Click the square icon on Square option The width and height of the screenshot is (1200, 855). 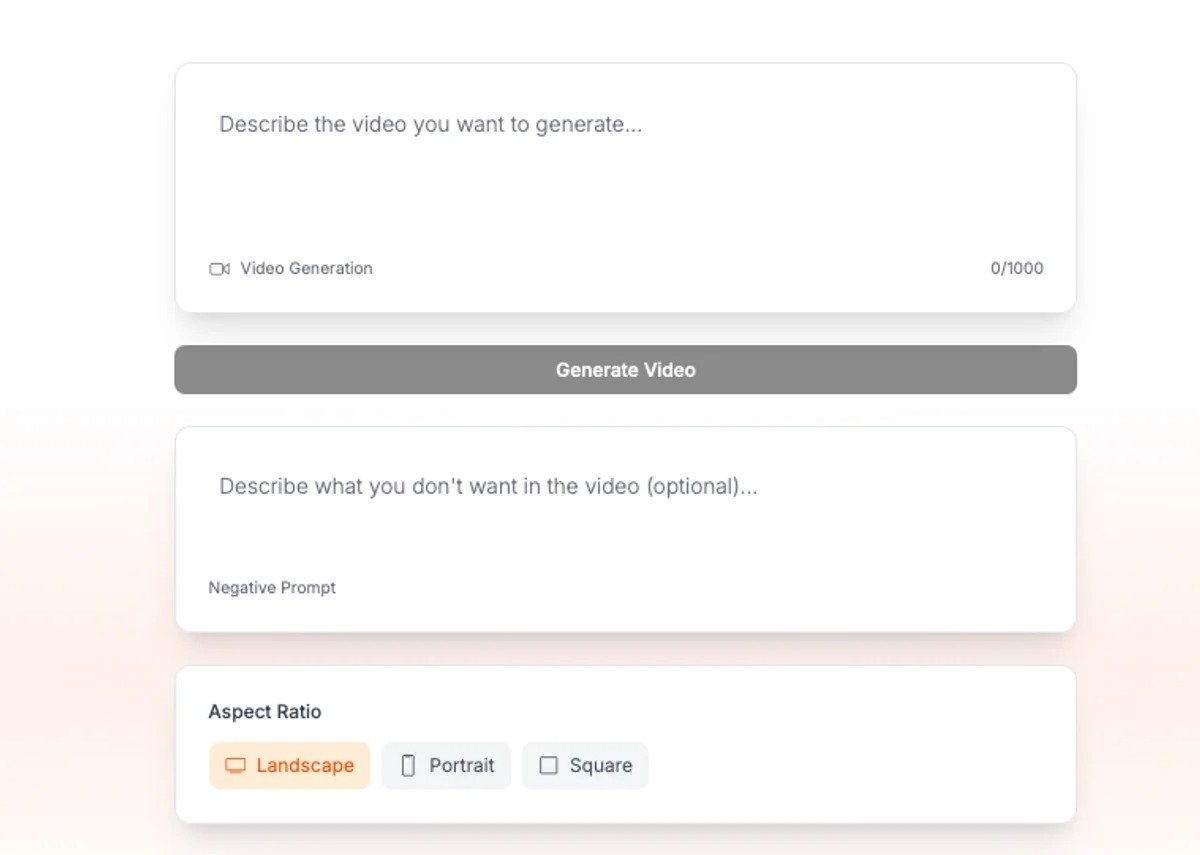(548, 765)
